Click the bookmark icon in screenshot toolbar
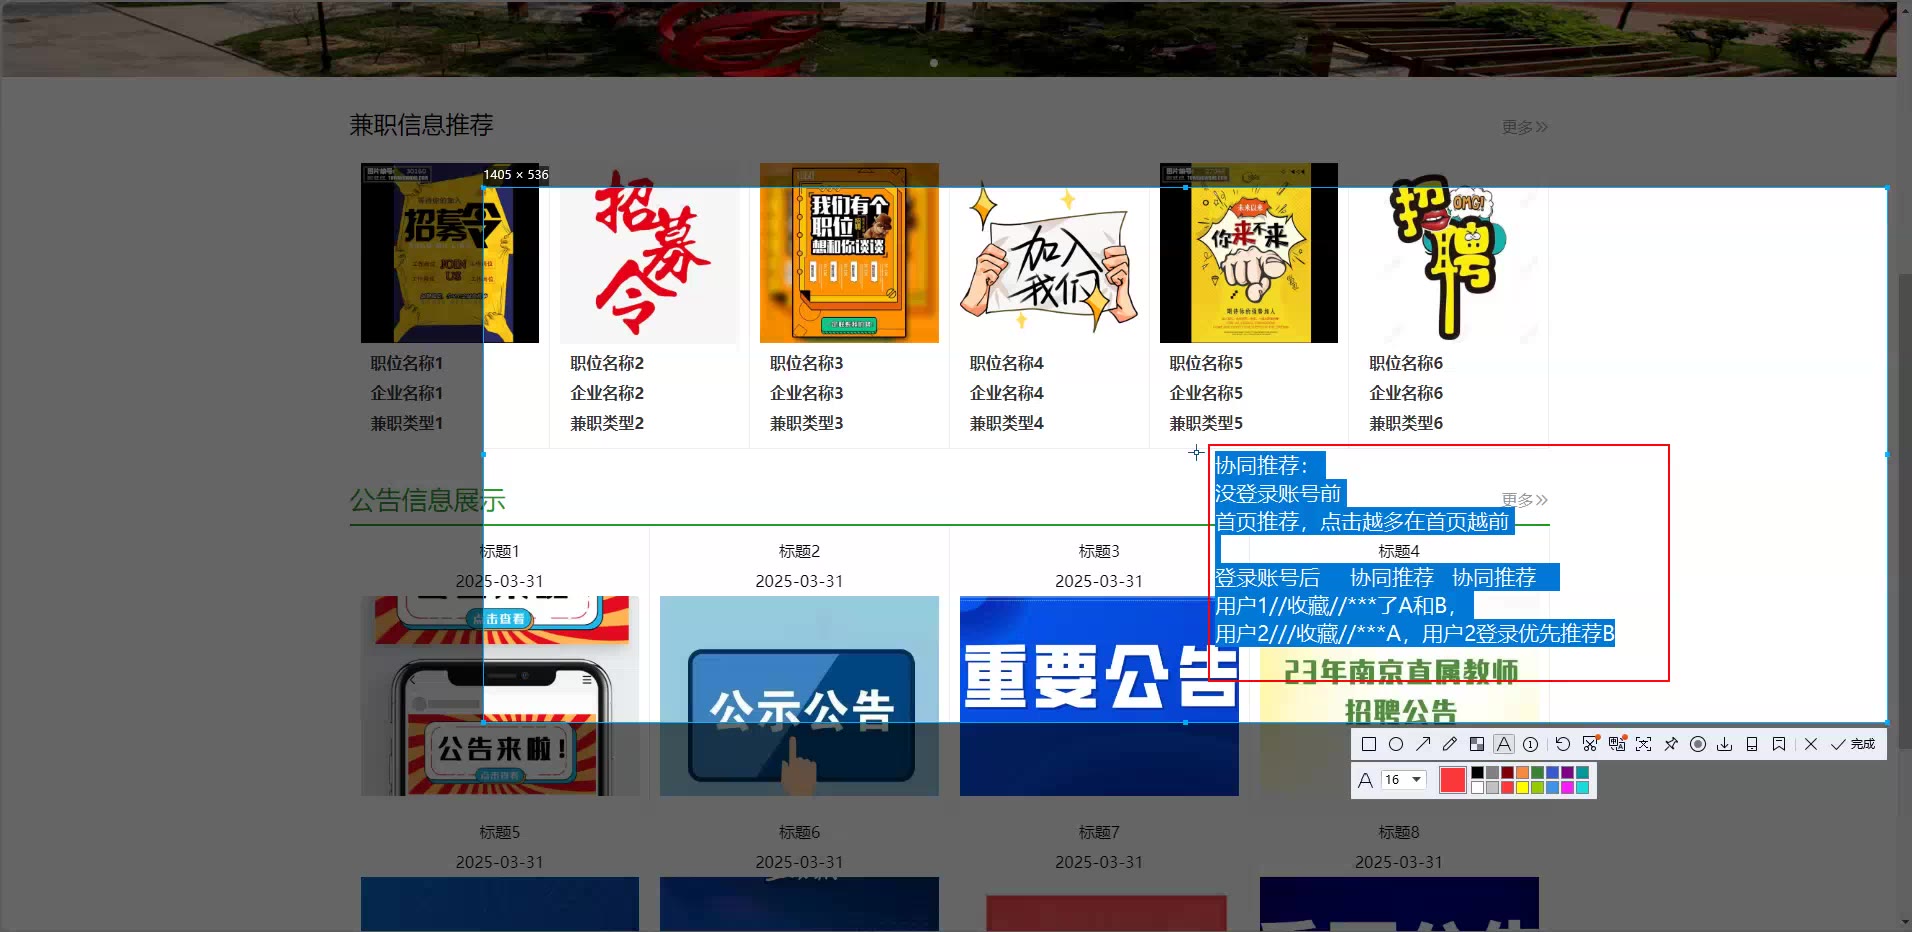This screenshot has height=932, width=1912. pyautogui.click(x=1779, y=744)
